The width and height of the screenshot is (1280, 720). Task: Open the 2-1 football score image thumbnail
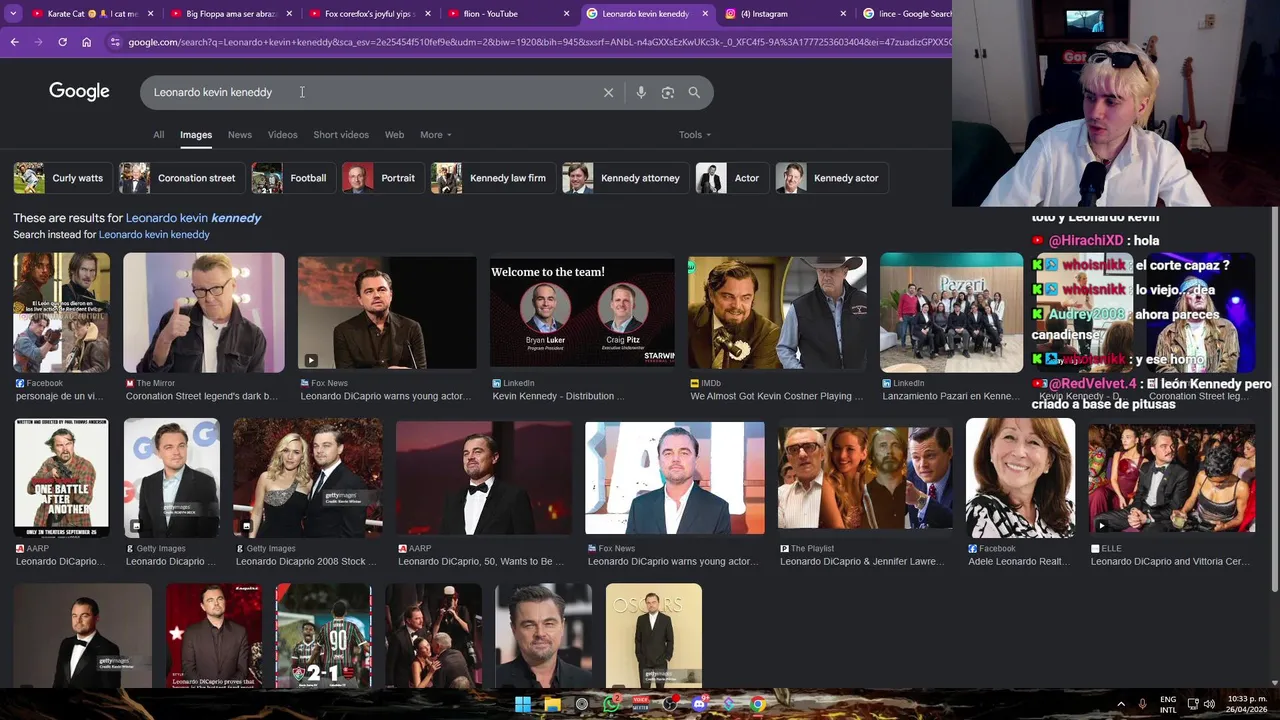point(323,635)
